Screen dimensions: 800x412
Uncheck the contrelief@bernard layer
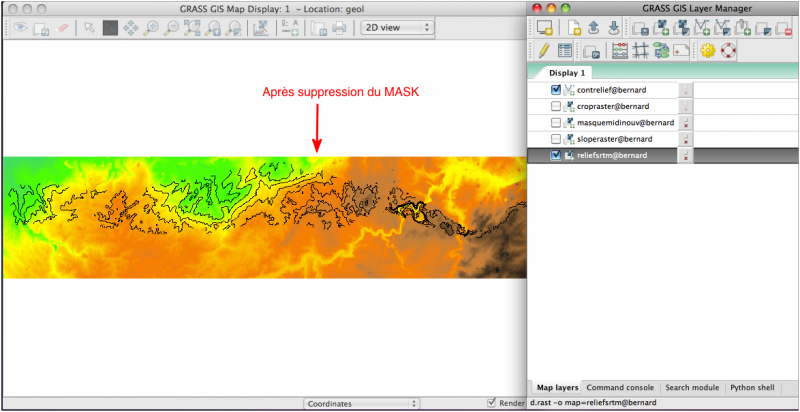556,90
